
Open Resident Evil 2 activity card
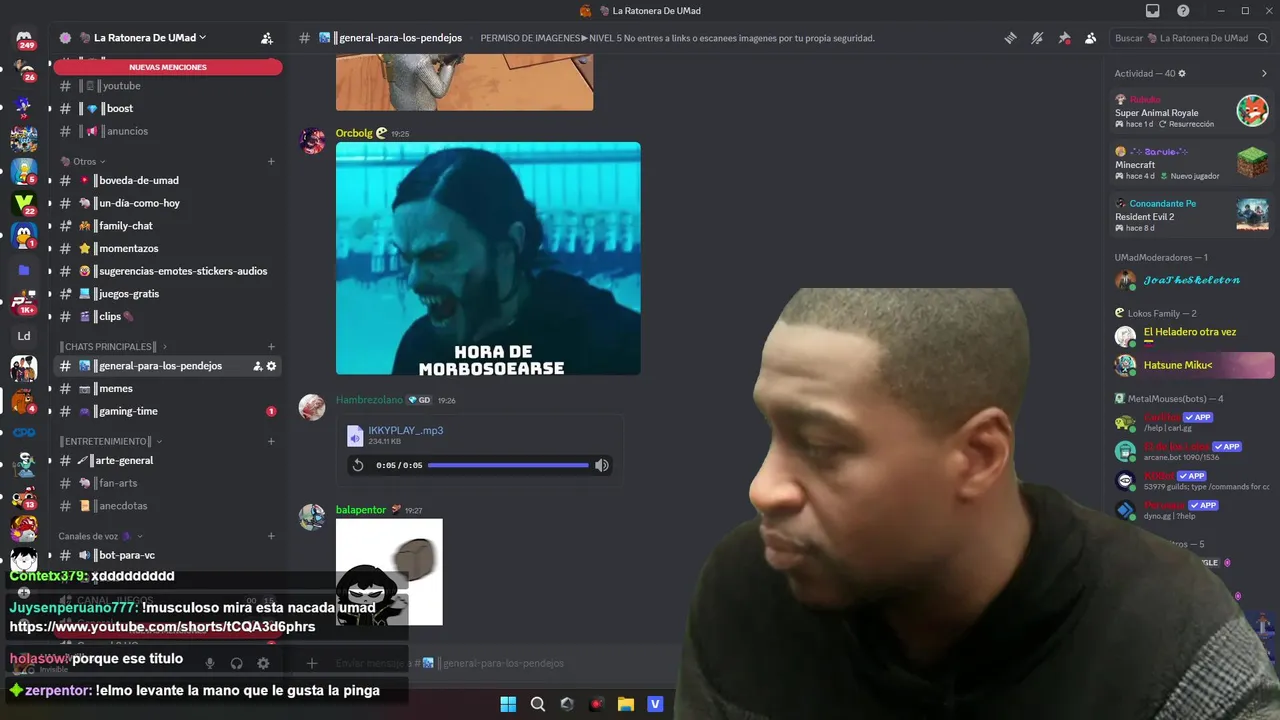(x=1192, y=215)
